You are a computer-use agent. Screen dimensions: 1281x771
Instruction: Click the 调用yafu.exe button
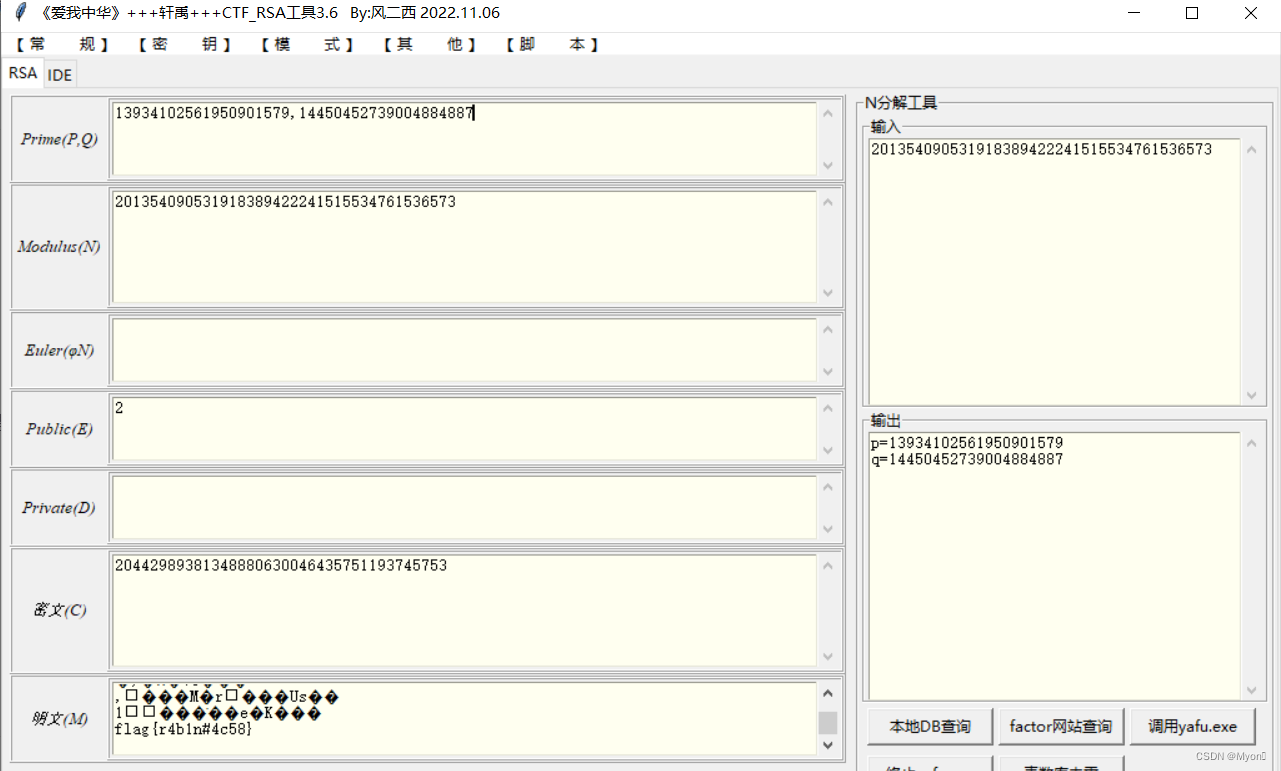coord(1192,726)
